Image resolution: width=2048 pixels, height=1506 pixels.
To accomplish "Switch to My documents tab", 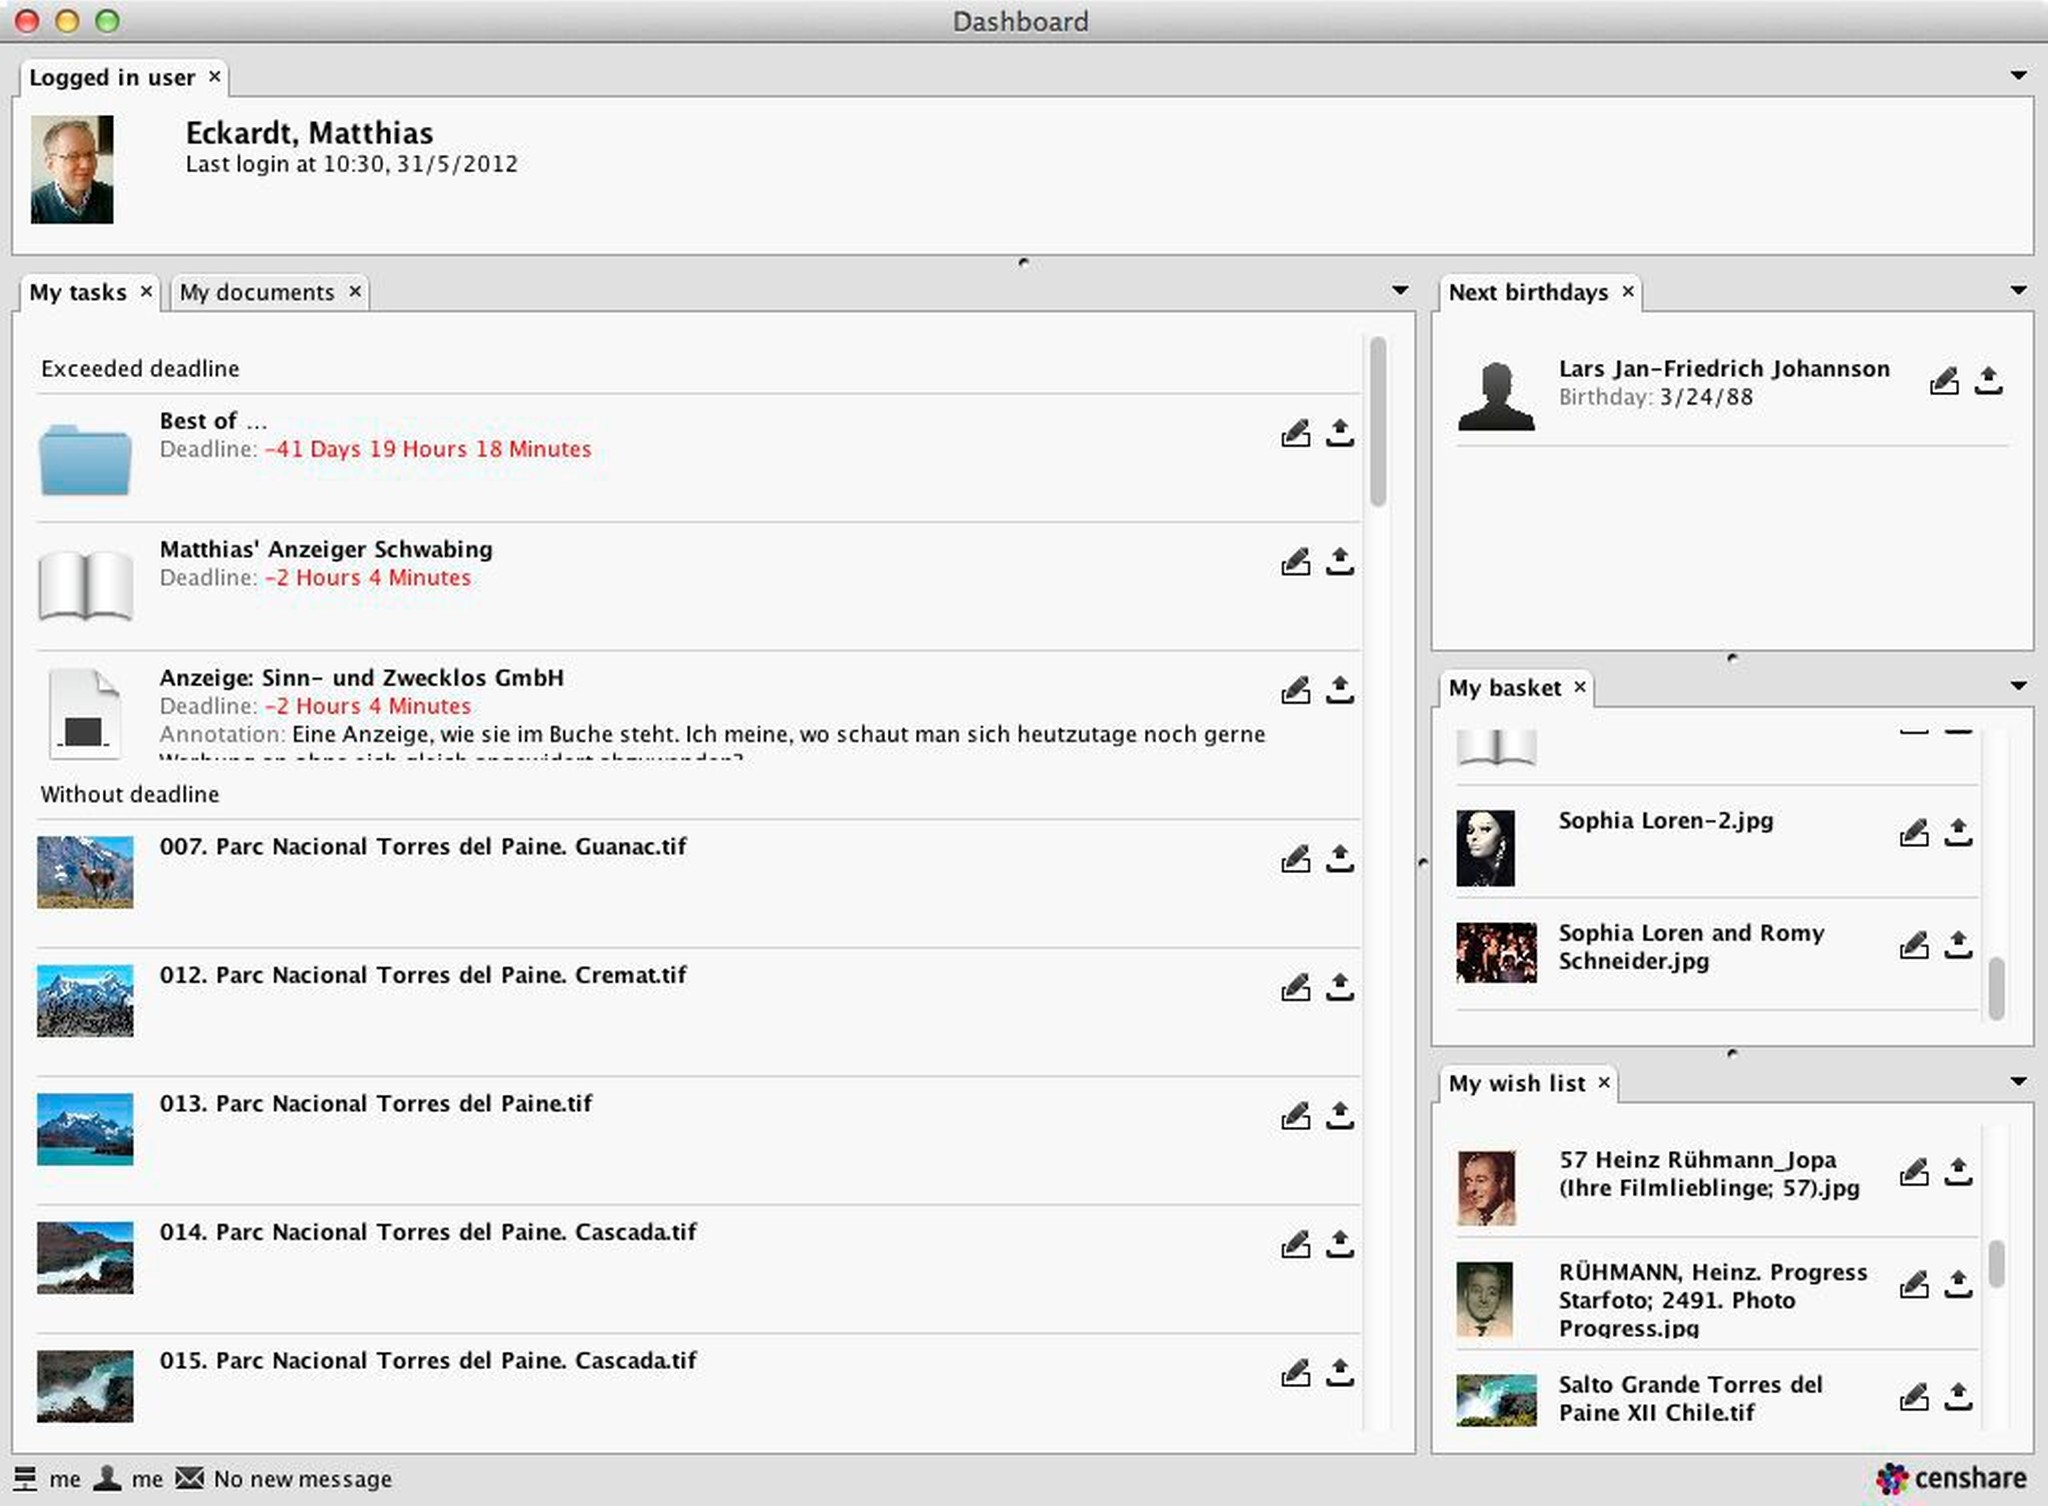I will (x=257, y=292).
